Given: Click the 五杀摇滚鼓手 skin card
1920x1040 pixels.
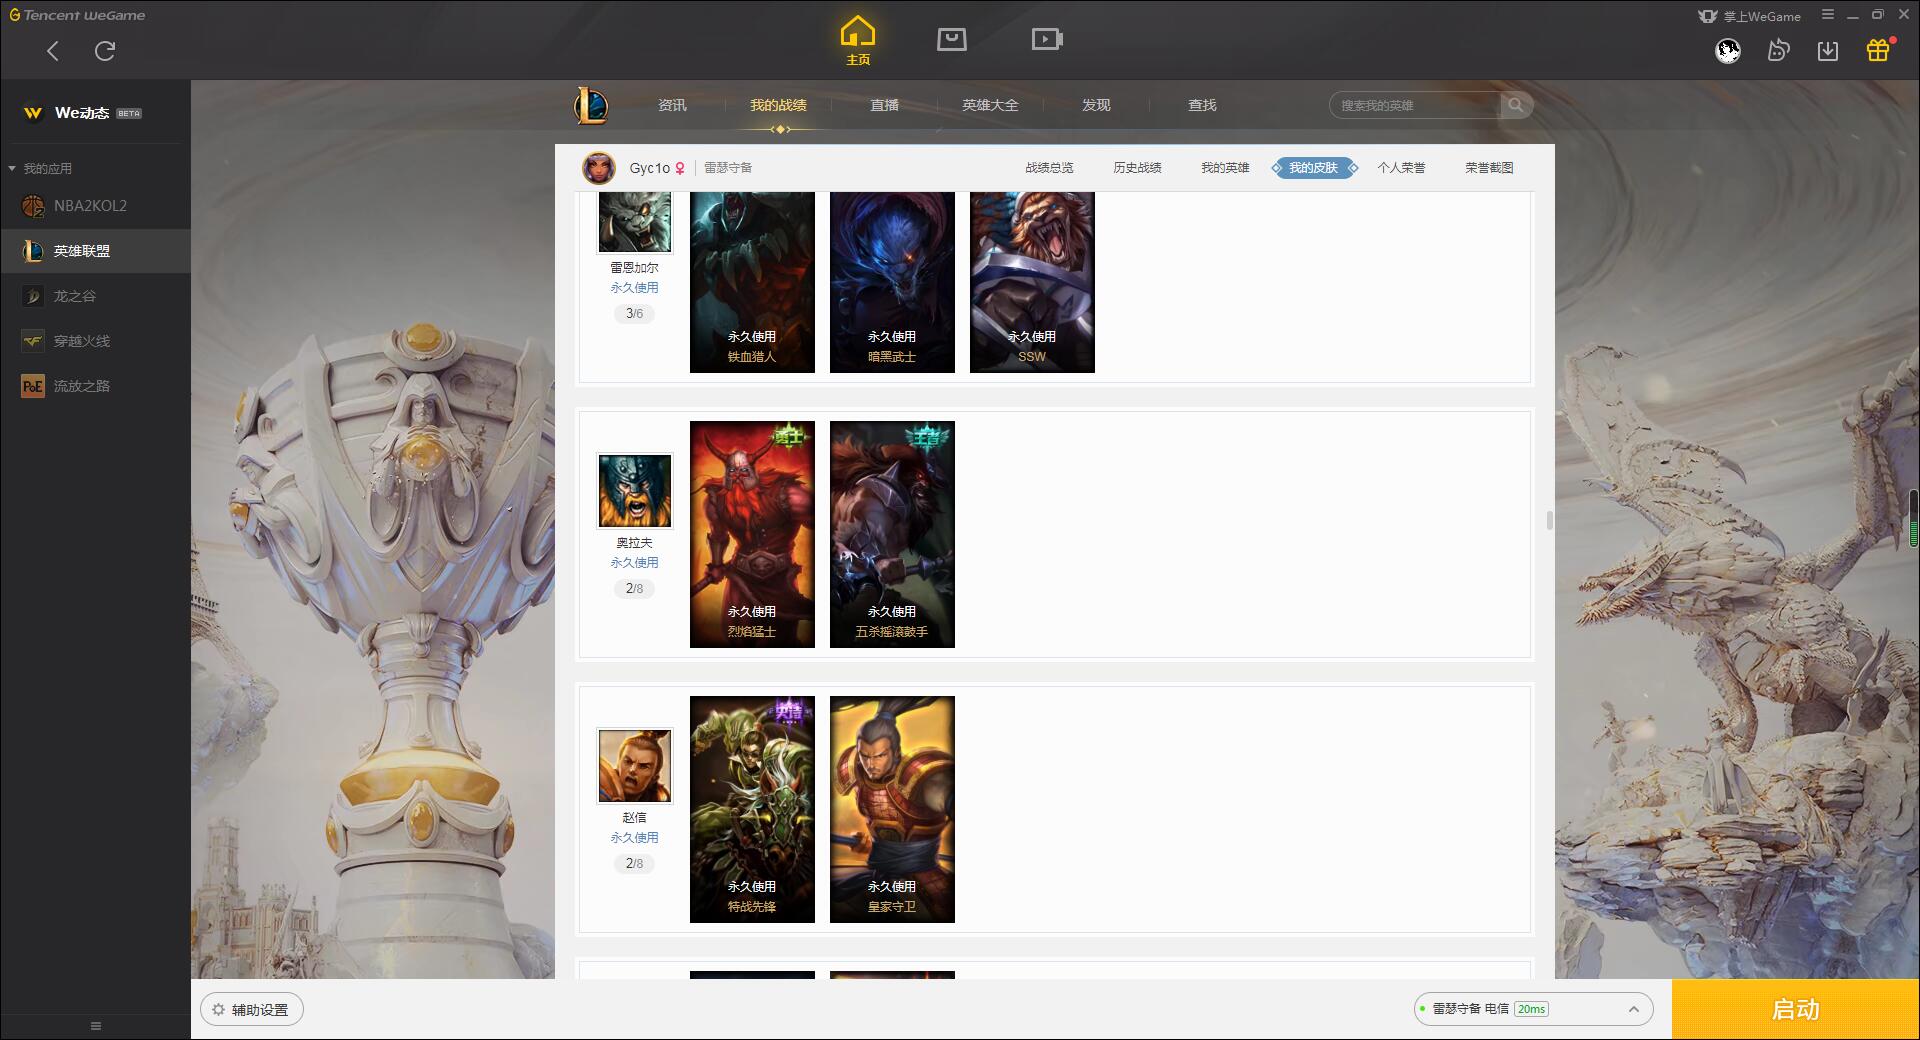Looking at the screenshot, I should pyautogui.click(x=892, y=534).
